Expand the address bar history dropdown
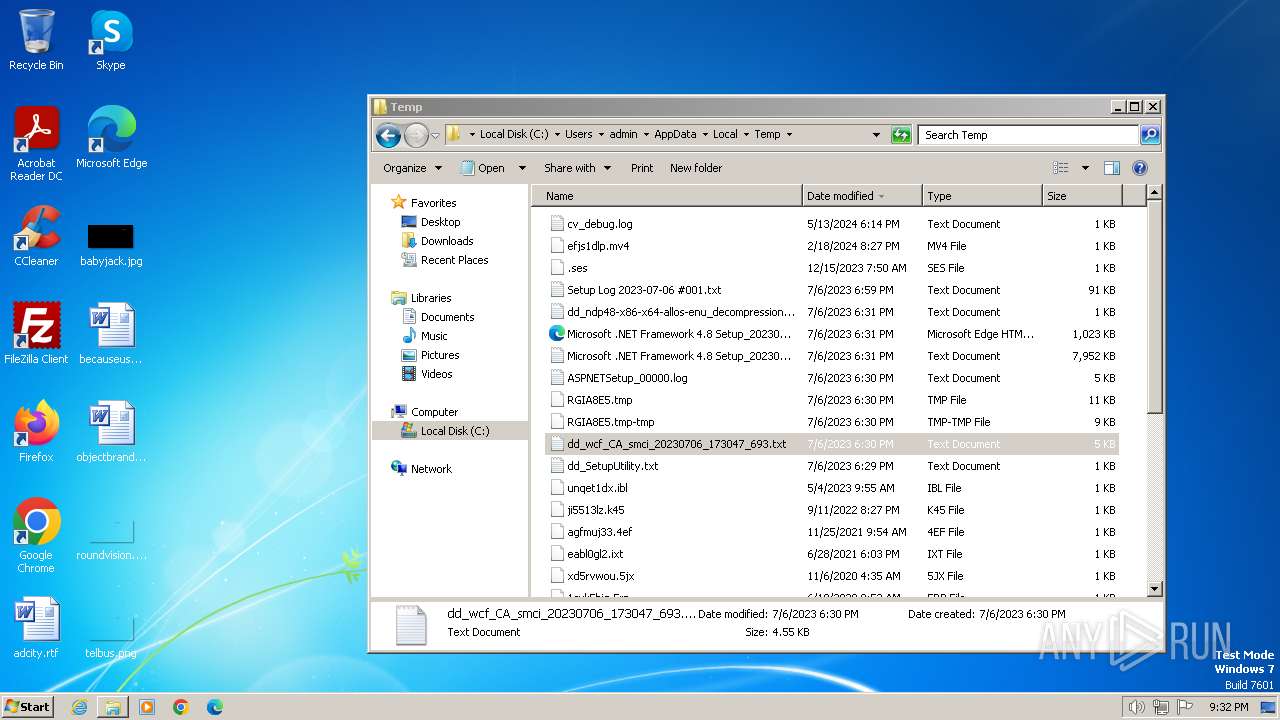1280x720 pixels. [x=877, y=135]
